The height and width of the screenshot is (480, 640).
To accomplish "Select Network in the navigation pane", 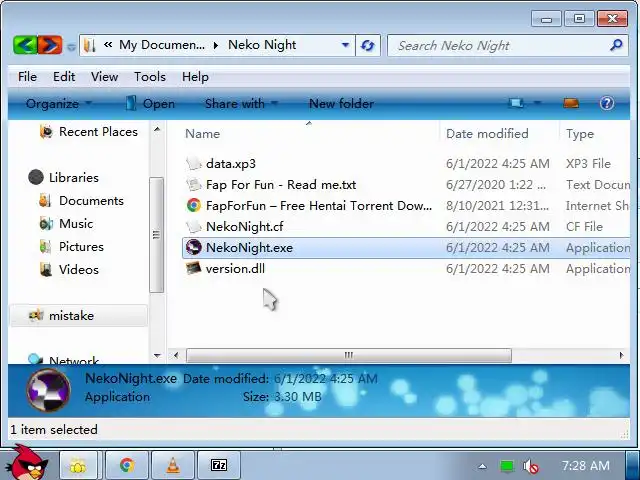I will pyautogui.click(x=73, y=360).
